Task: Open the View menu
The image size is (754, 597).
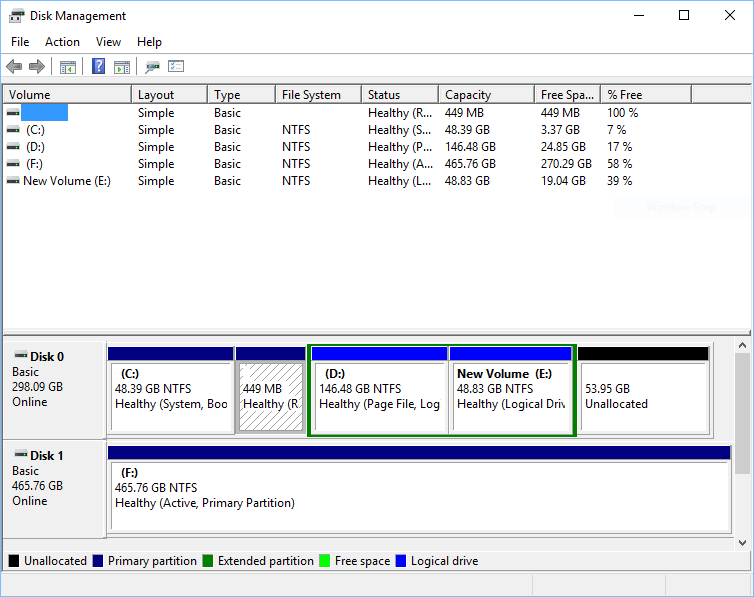Action: click(x=108, y=42)
